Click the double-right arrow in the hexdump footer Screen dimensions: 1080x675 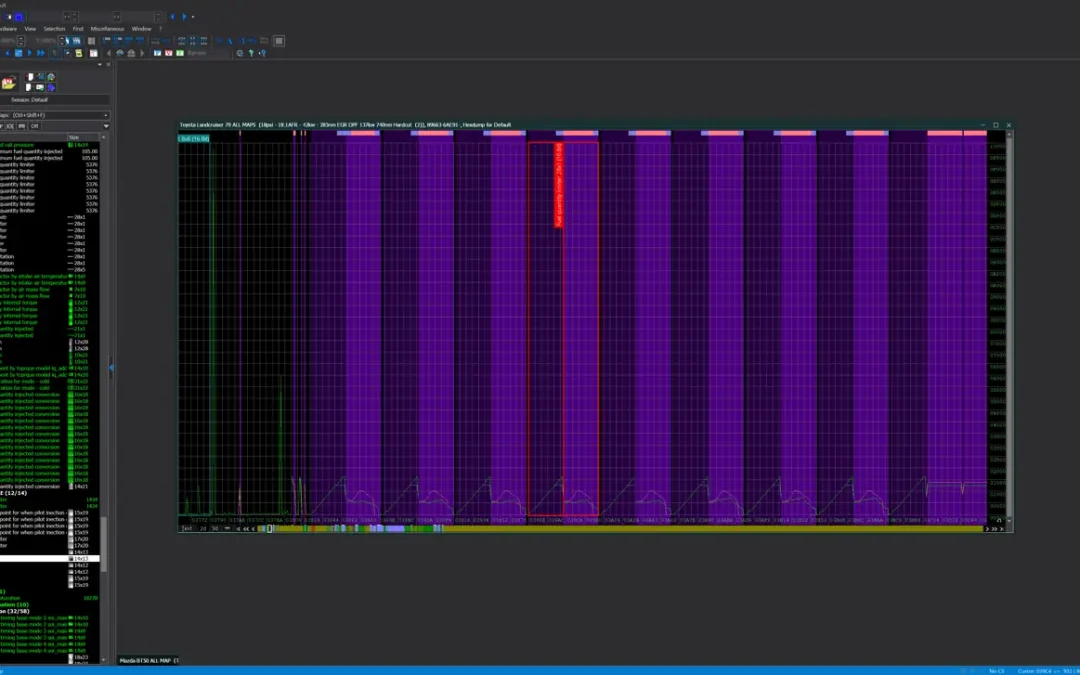tap(994, 529)
